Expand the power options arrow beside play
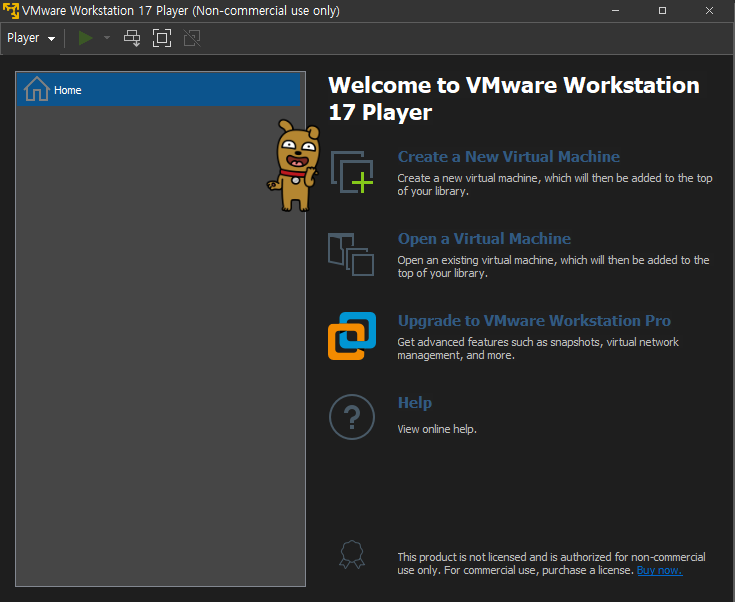Screen dimensions: 735x602 [x=107, y=38]
